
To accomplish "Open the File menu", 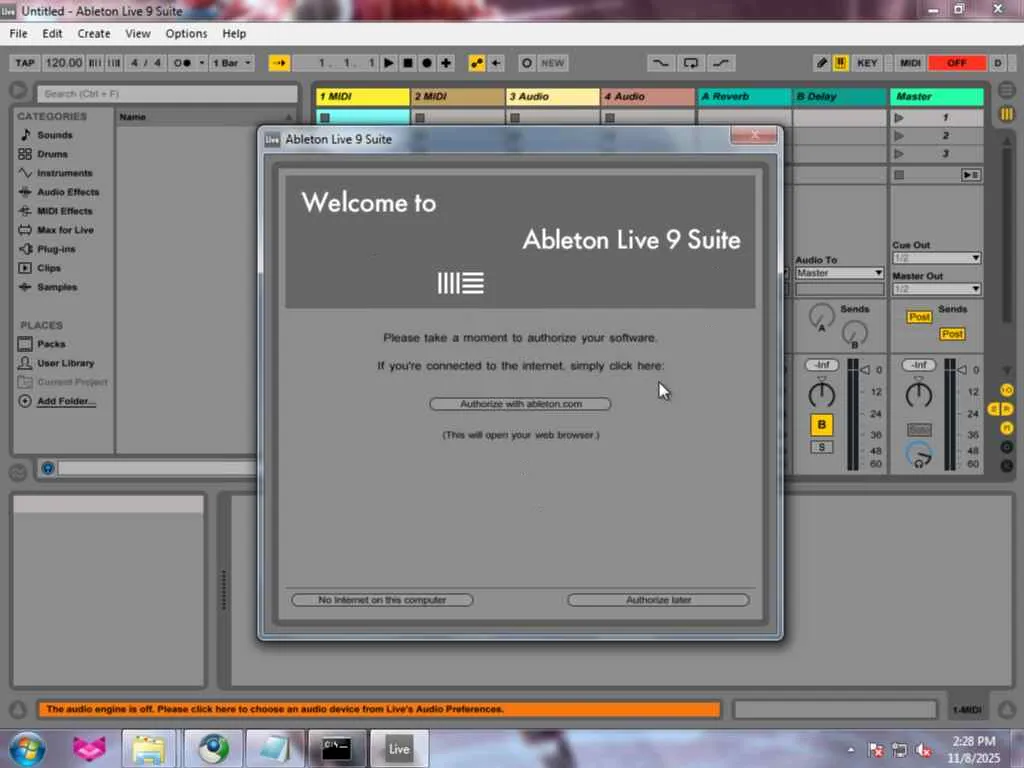I will (x=18, y=33).
